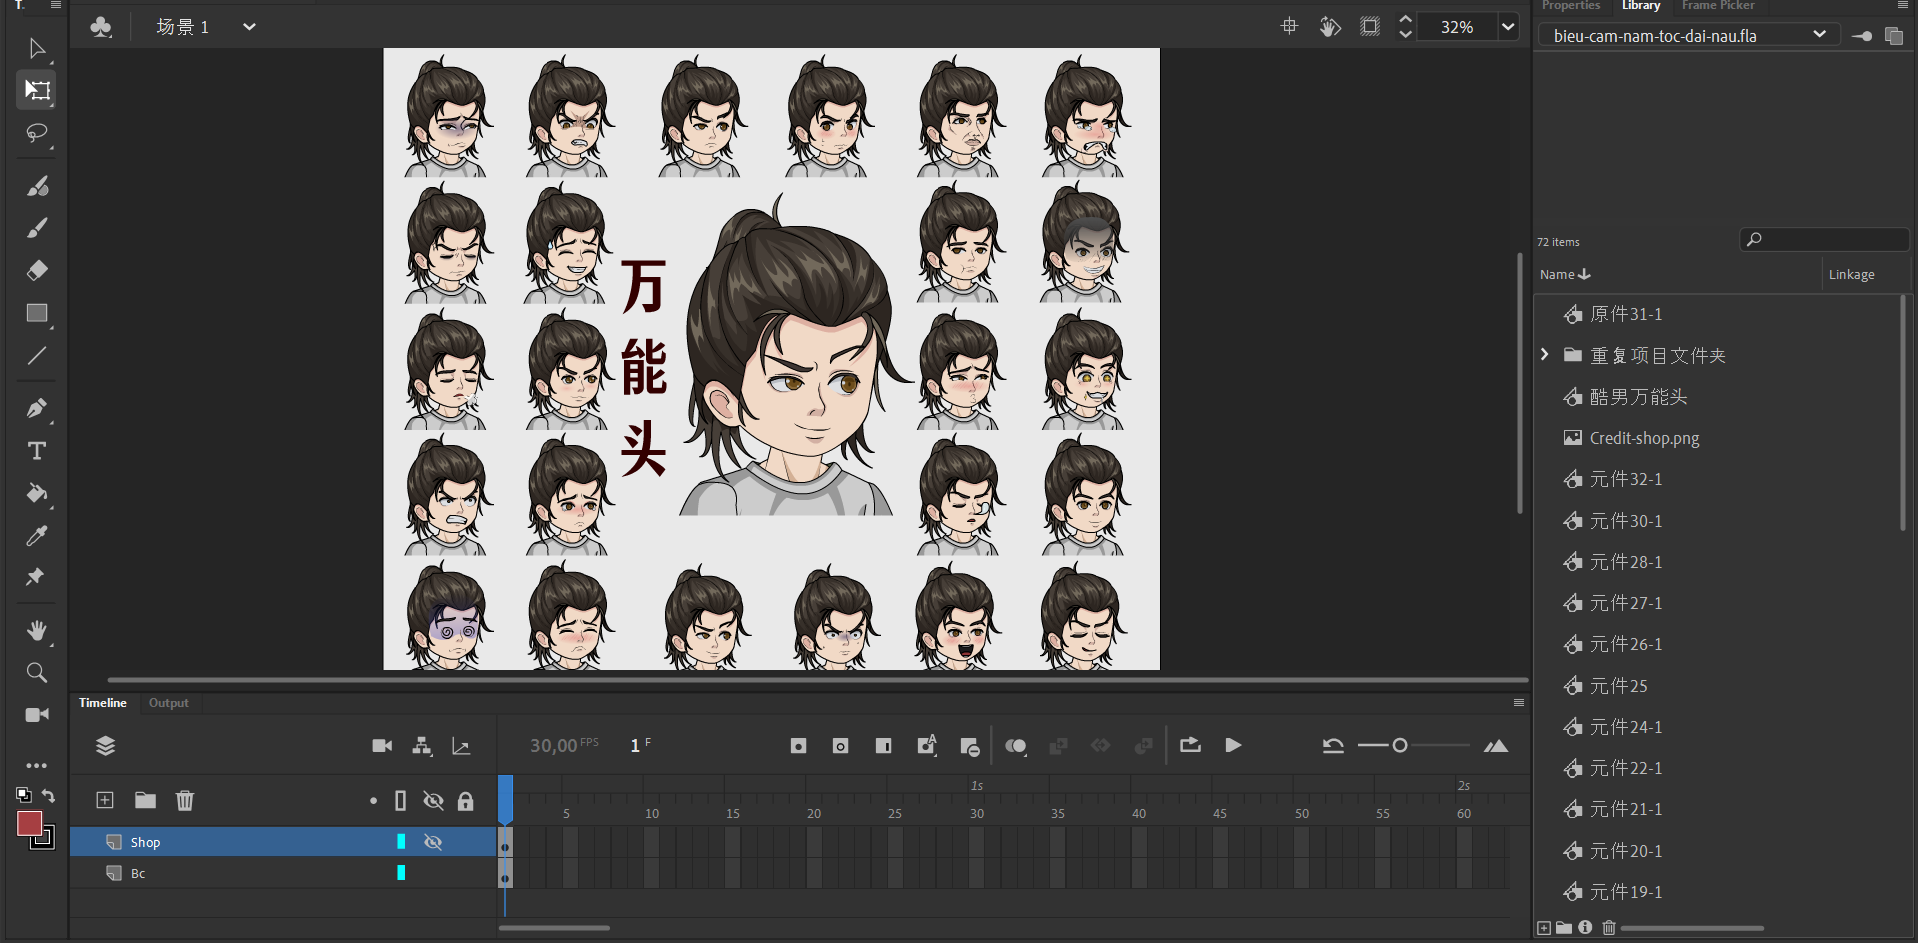Open the Output tab

(x=168, y=703)
